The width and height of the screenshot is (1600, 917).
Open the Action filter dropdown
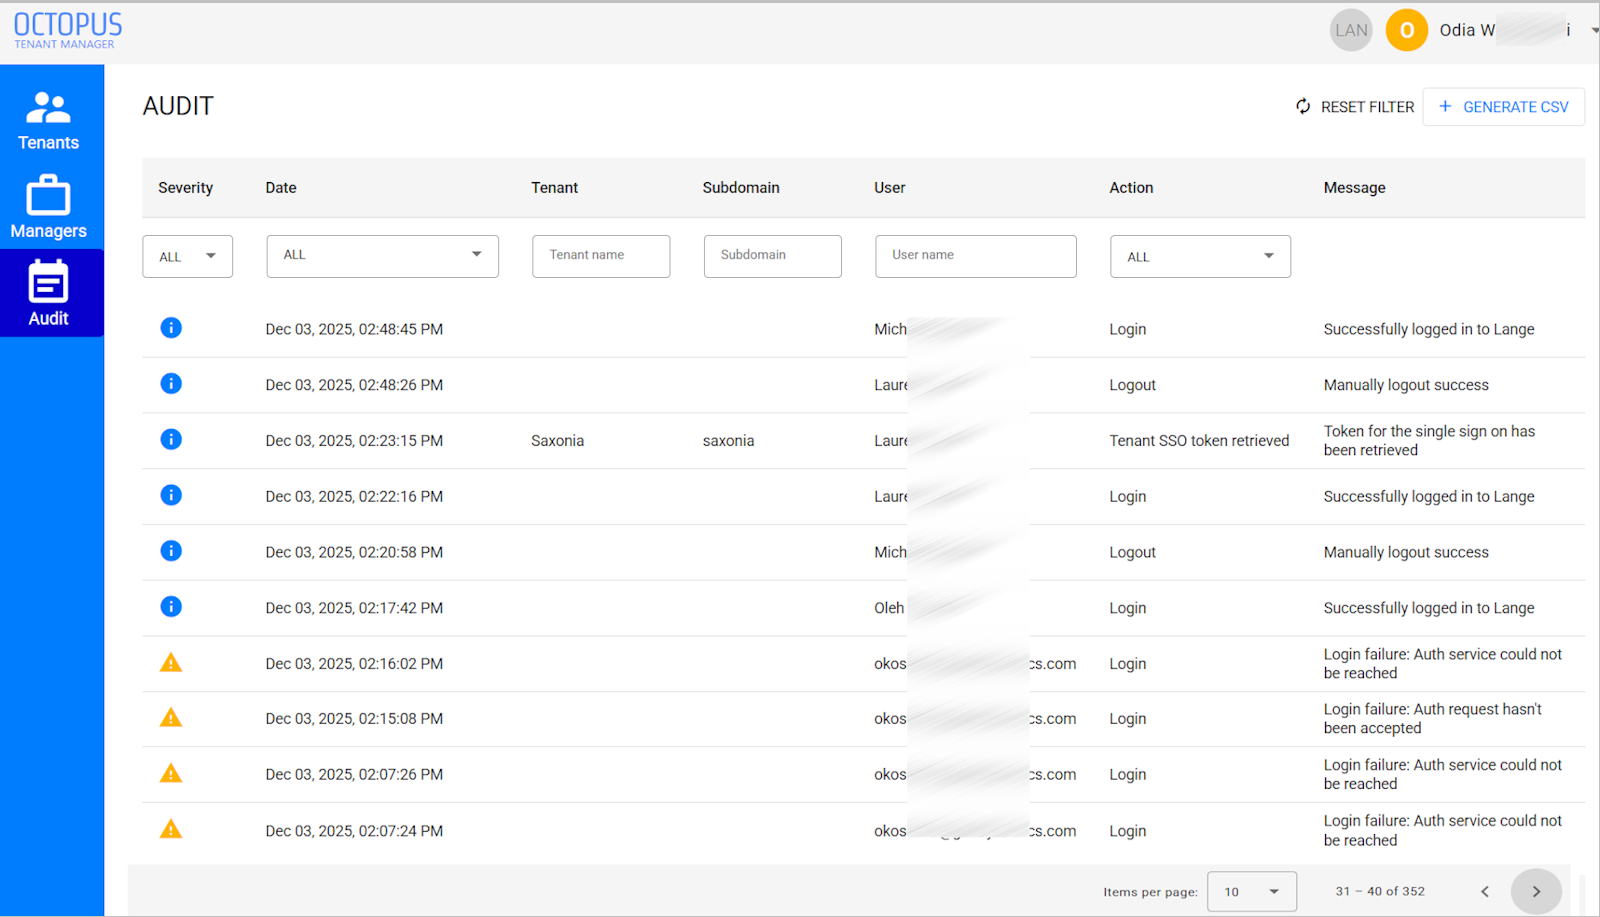1200,256
